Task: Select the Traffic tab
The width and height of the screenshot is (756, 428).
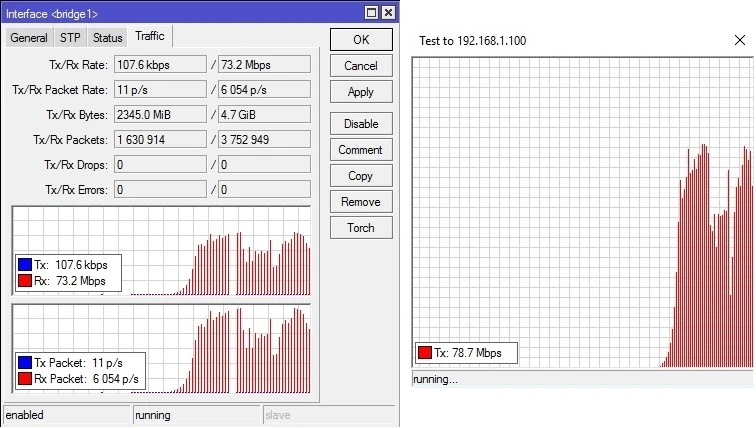Action: (149, 37)
